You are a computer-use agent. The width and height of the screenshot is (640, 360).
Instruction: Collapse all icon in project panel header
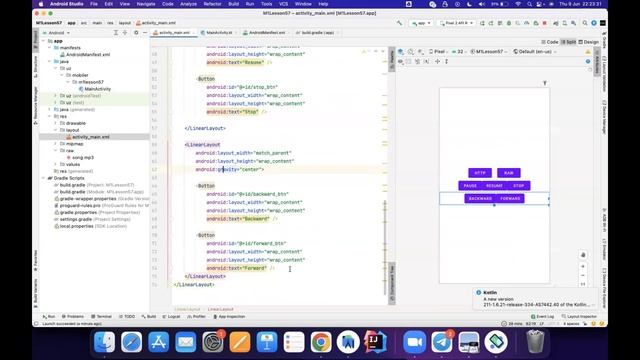pos(125,33)
